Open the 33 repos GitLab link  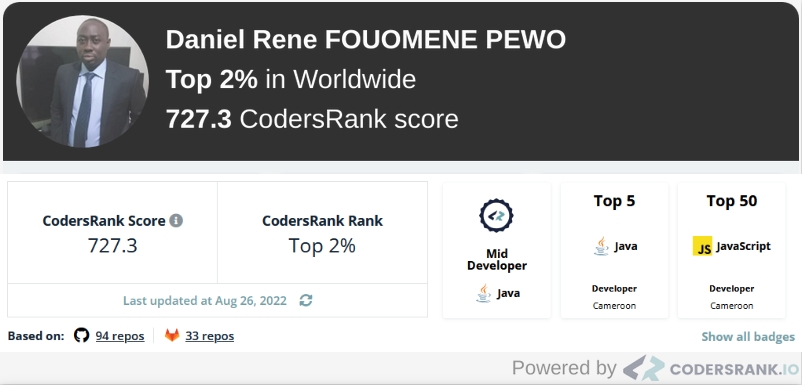(210, 336)
